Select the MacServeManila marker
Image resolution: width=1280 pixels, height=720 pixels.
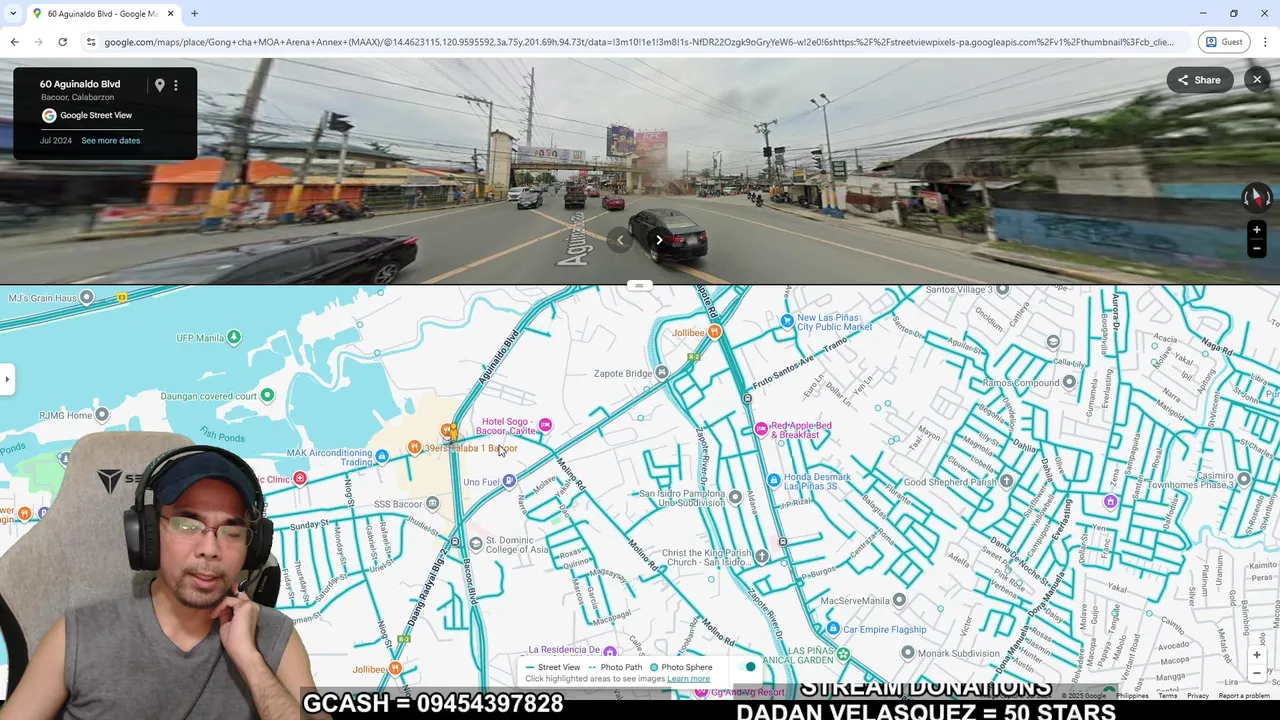pos(899,600)
